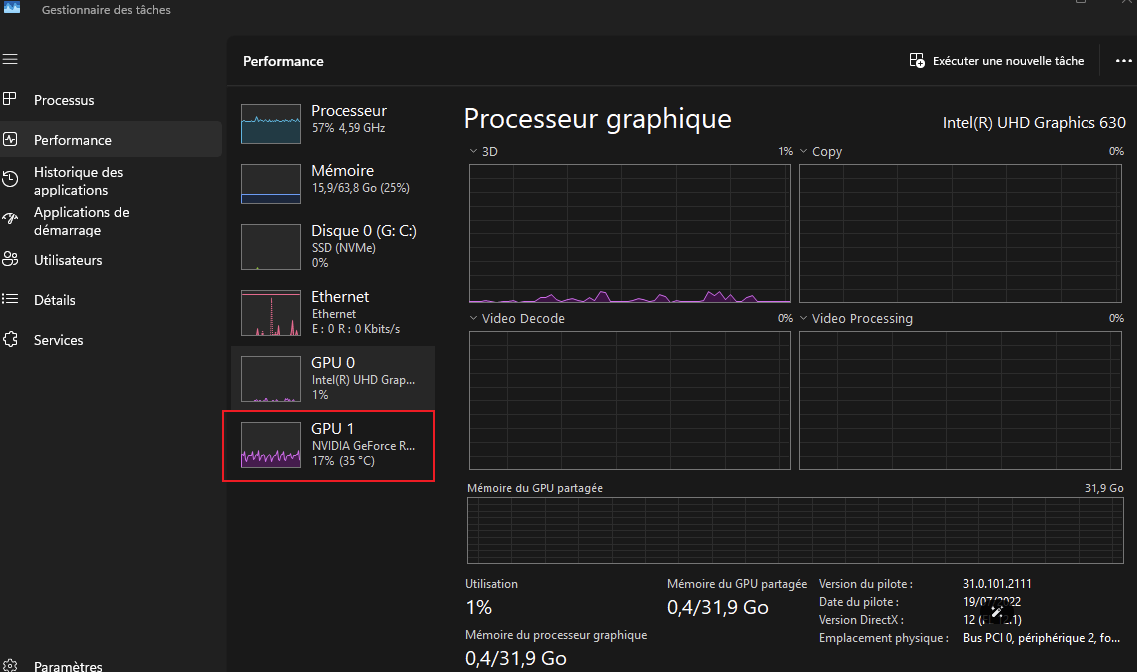The width and height of the screenshot is (1137, 672).
Task: Open the Détails page
Action: pyautogui.click(x=111, y=299)
